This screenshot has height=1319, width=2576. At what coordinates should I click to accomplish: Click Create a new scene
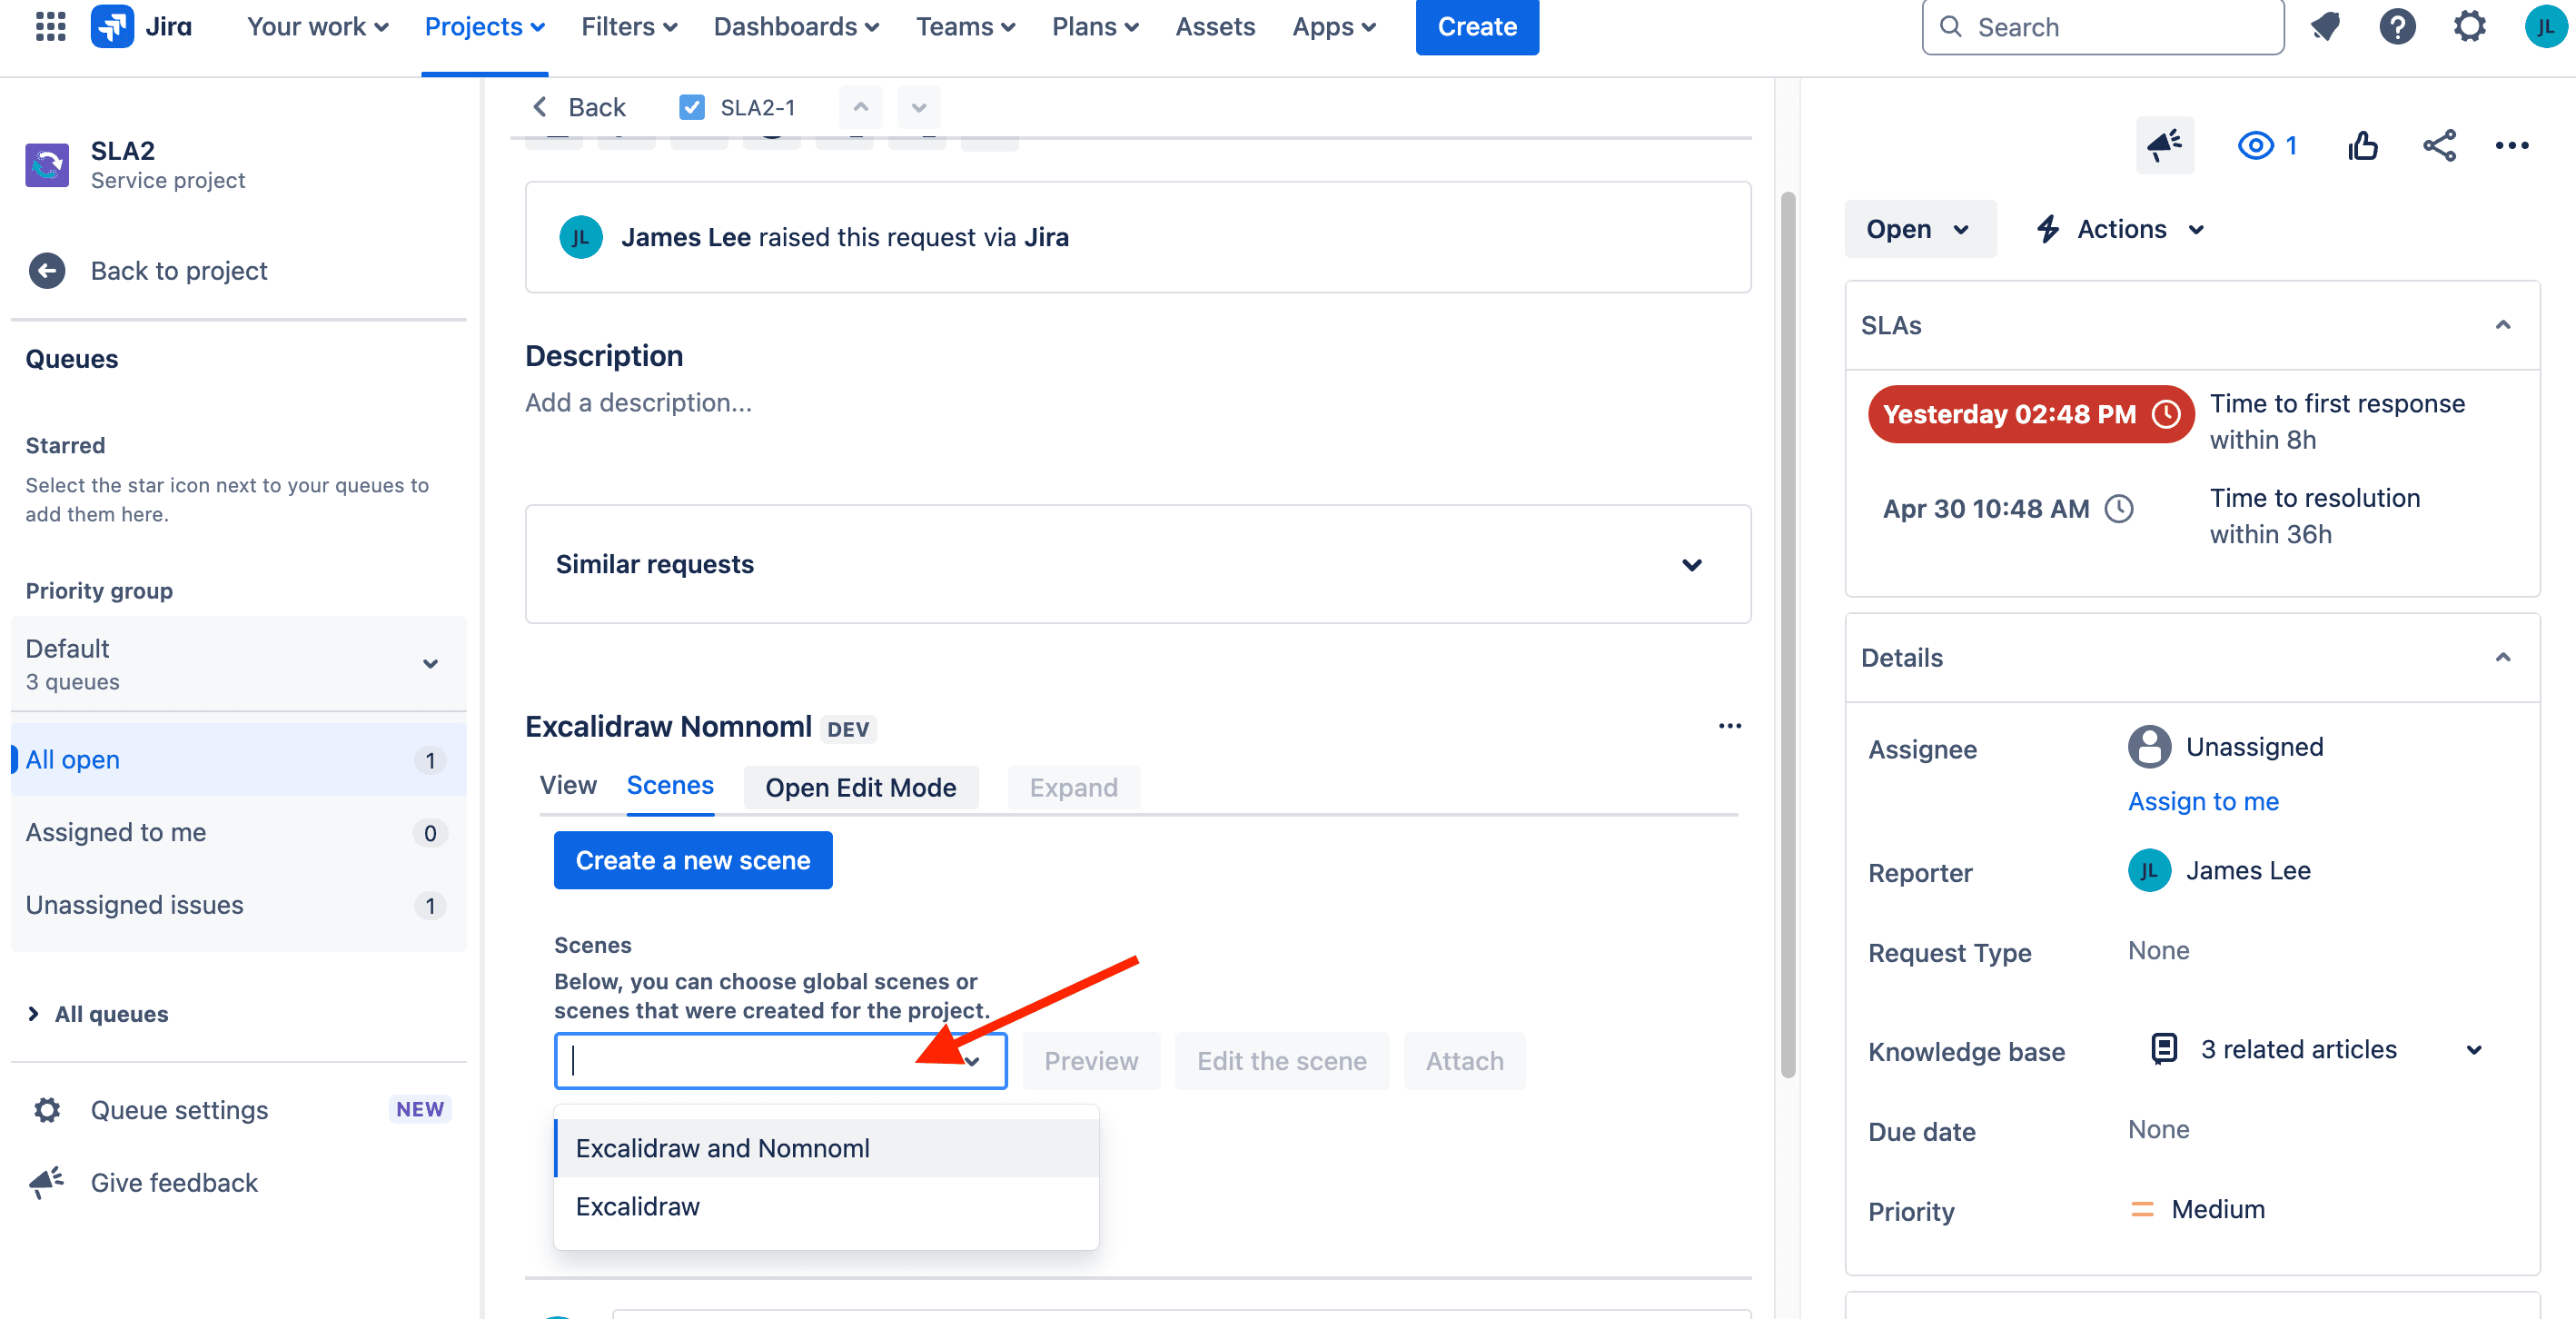693,860
